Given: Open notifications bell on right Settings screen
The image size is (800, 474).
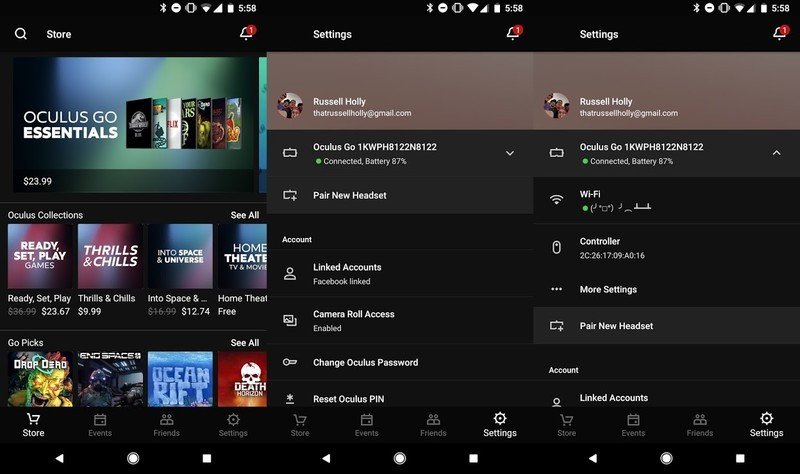Looking at the screenshot, I should [780, 33].
